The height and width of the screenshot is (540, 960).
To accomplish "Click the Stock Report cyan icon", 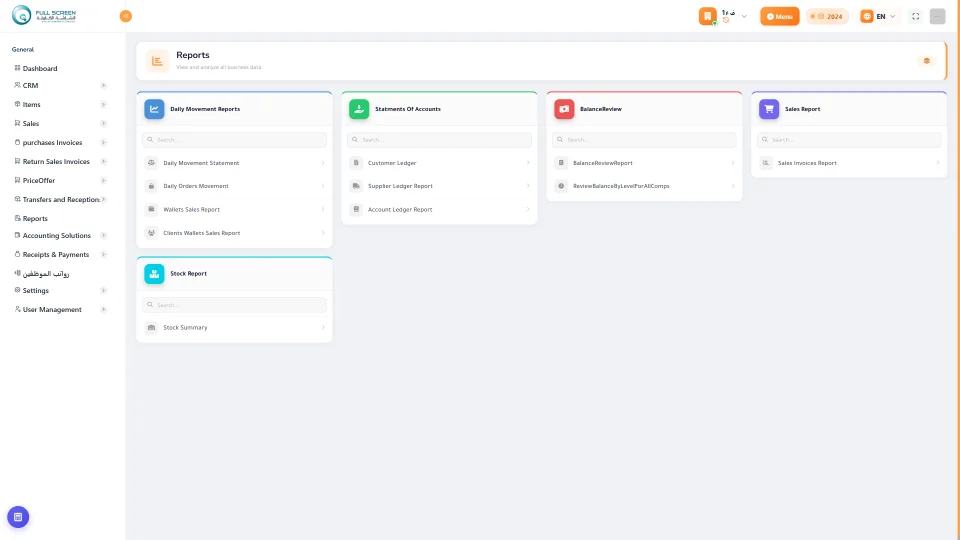I will click(154, 274).
